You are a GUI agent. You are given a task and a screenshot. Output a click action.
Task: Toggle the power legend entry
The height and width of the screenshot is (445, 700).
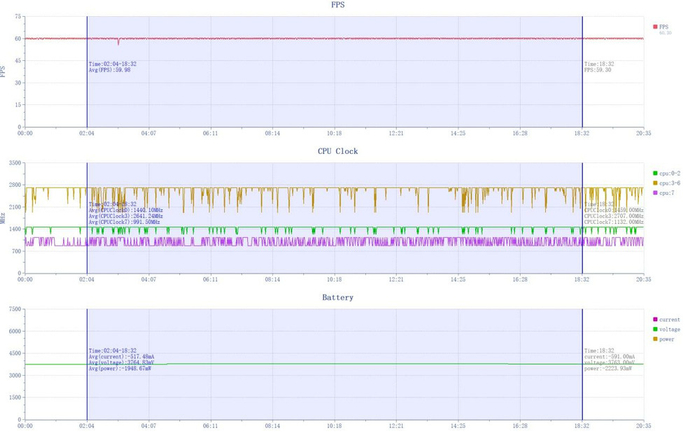point(663,339)
